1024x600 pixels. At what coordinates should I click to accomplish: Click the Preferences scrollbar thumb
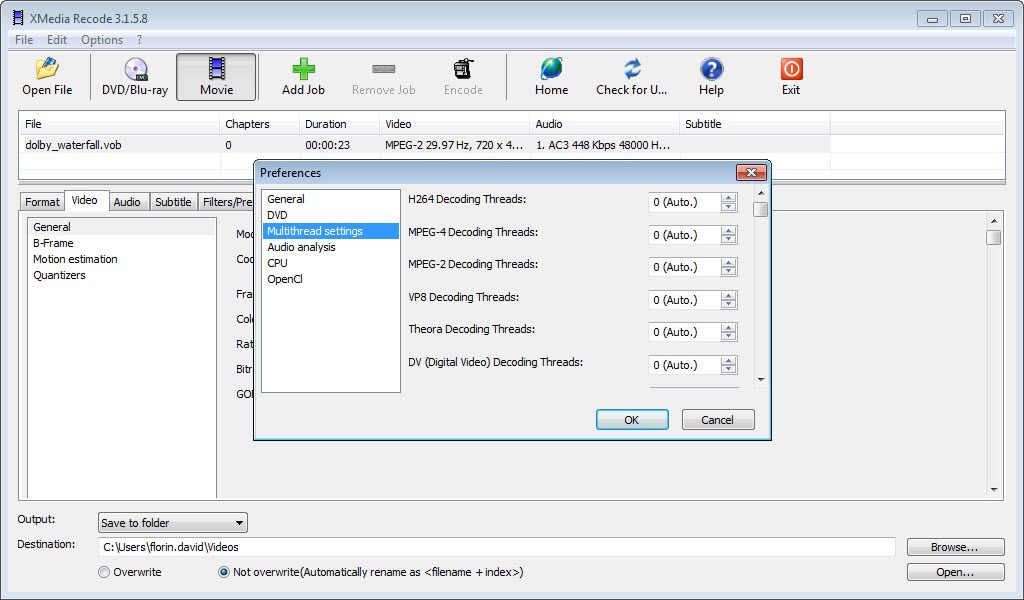coord(760,209)
